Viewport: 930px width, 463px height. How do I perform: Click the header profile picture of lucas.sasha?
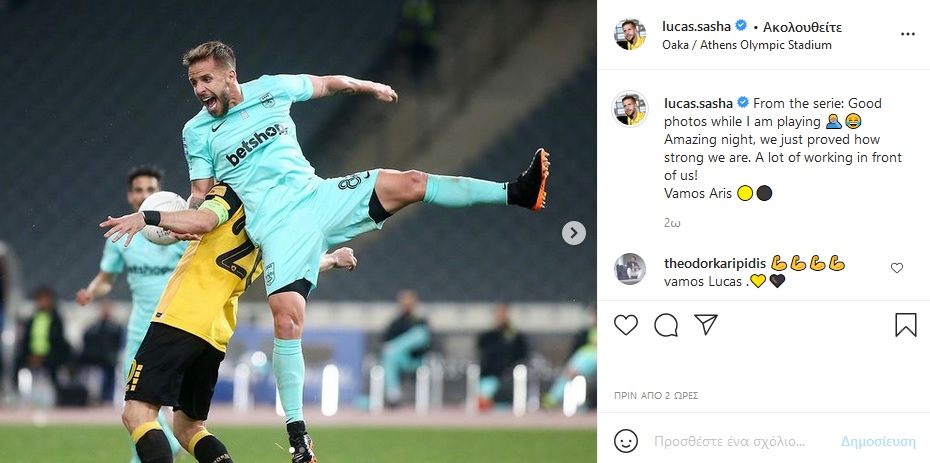tap(630, 34)
